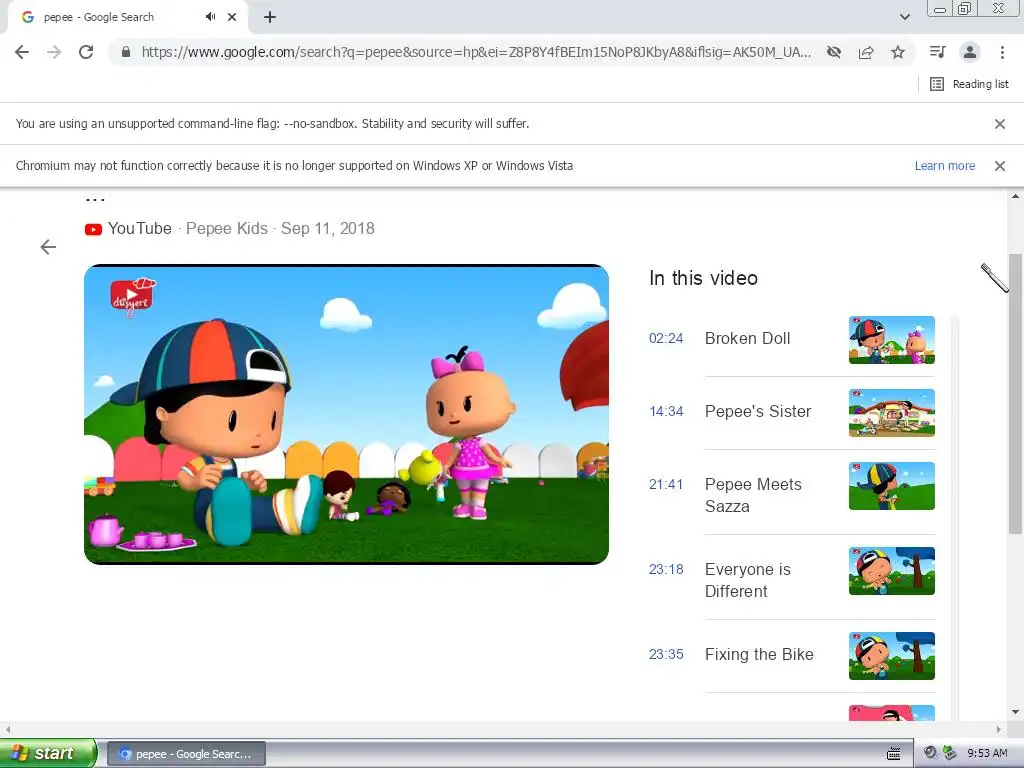
Task: Open Chromium three-dot menu
Action: tap(1002, 52)
